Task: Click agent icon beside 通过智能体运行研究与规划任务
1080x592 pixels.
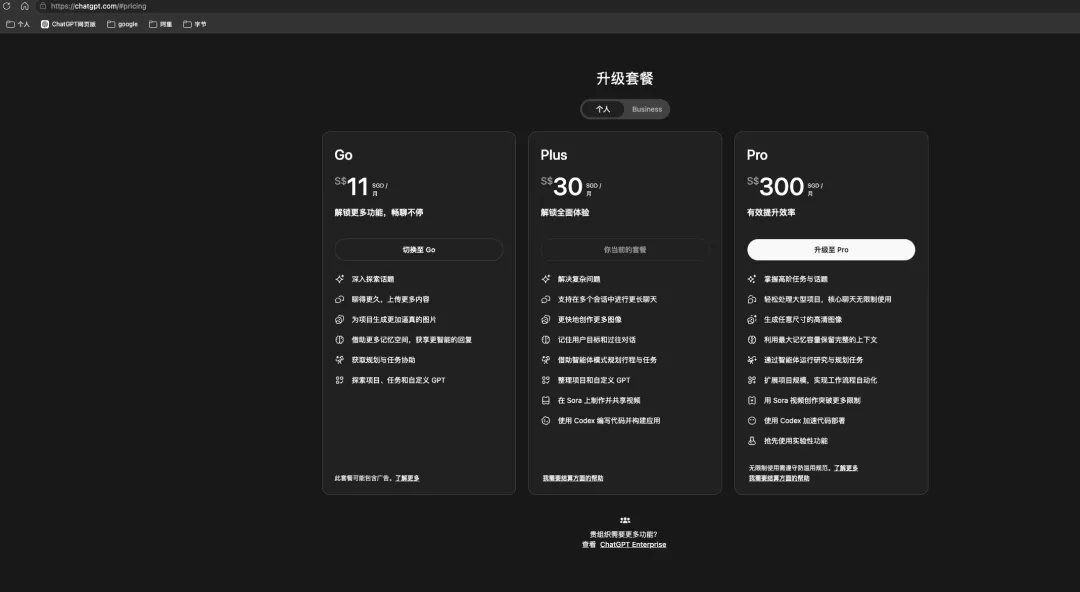Action: (x=751, y=360)
